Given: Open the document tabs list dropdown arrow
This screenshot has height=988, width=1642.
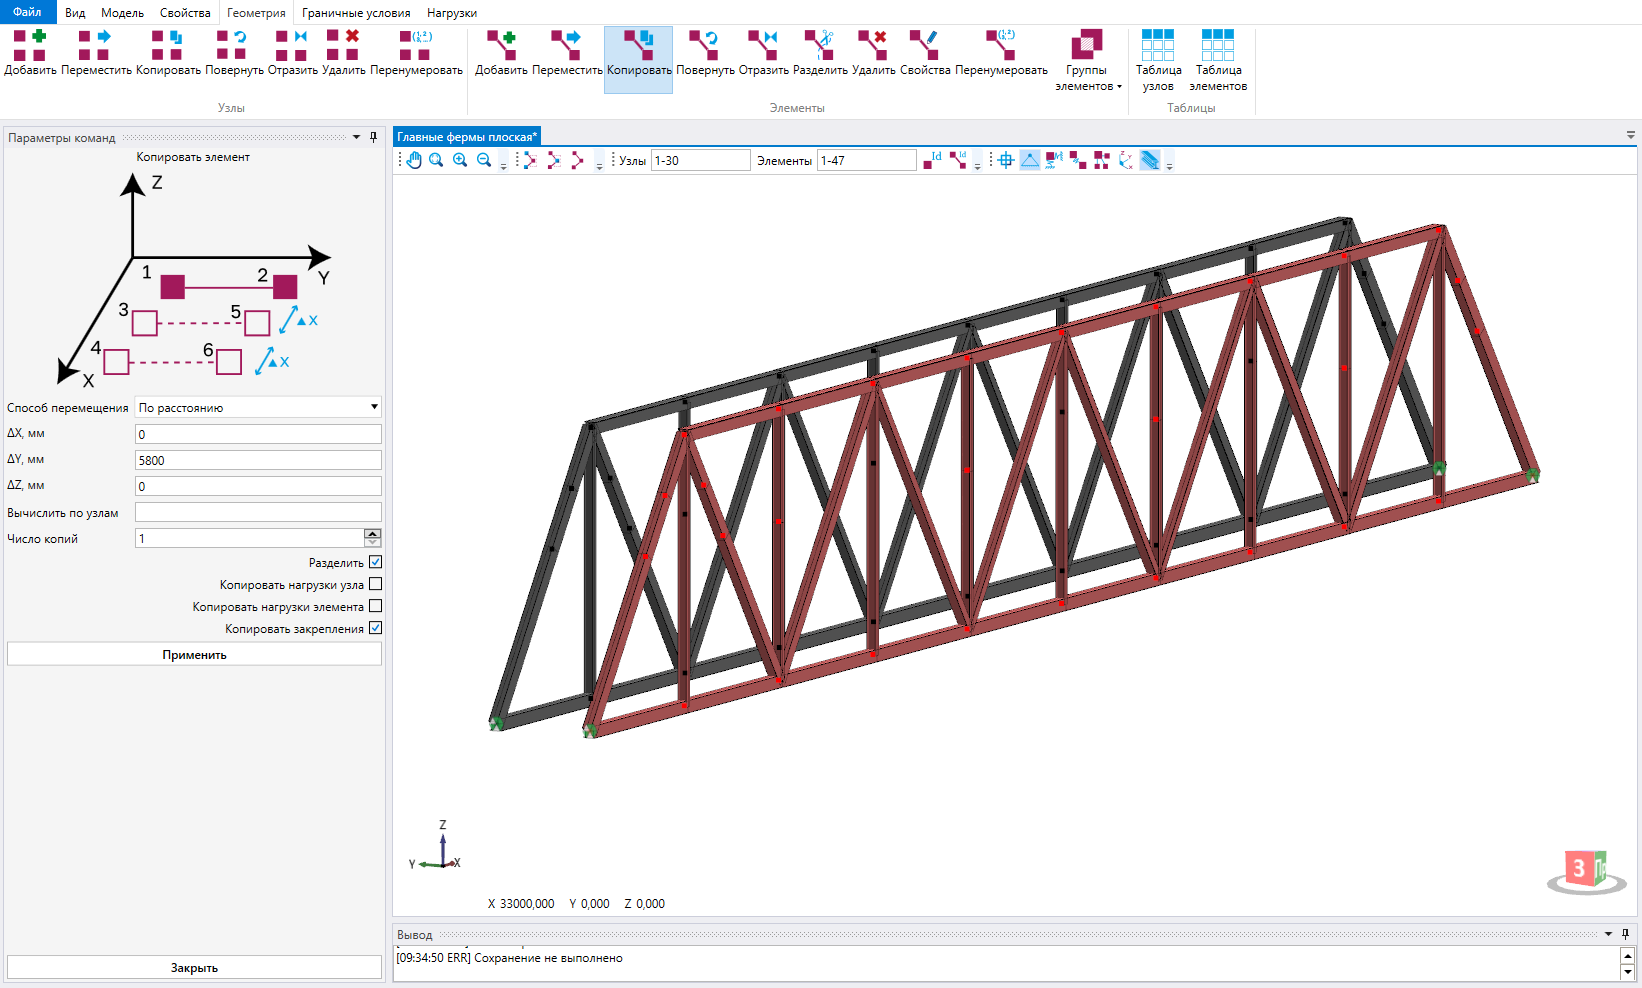Looking at the screenshot, I should (x=1631, y=134).
